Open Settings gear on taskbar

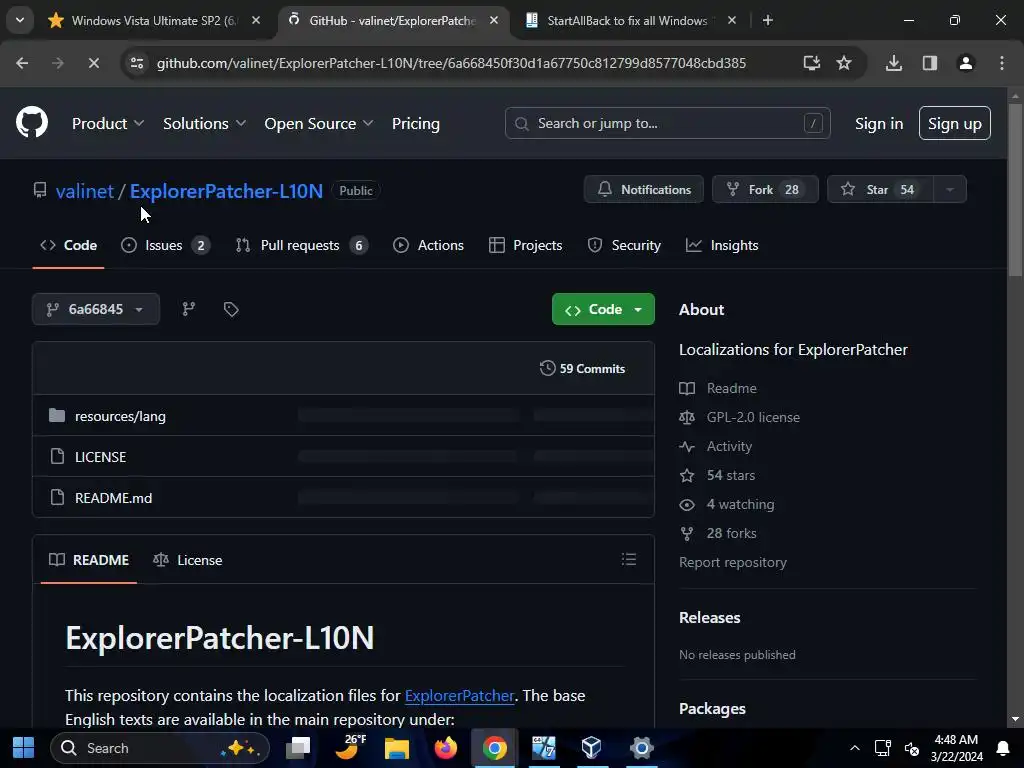(x=641, y=748)
